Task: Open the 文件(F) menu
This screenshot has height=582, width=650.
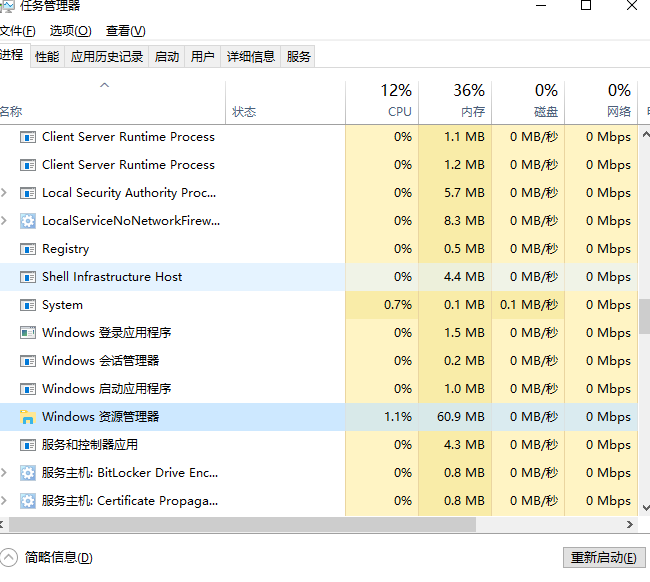Action: tap(17, 31)
